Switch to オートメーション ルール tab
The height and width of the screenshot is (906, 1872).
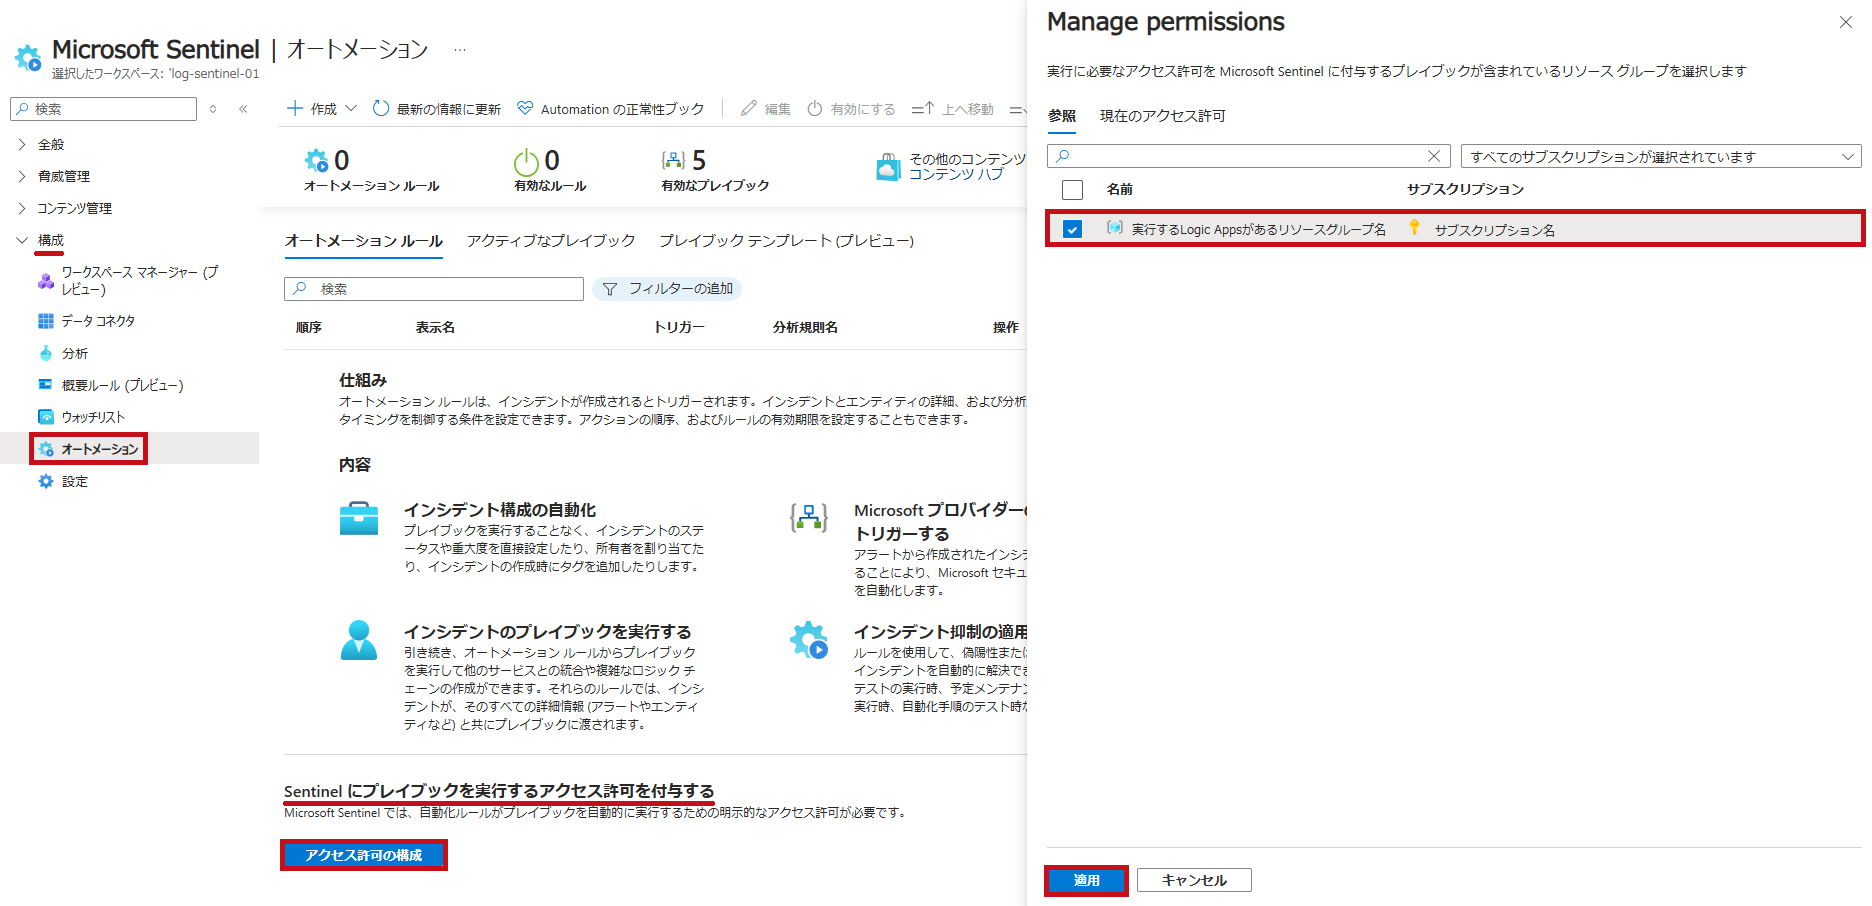tap(364, 241)
